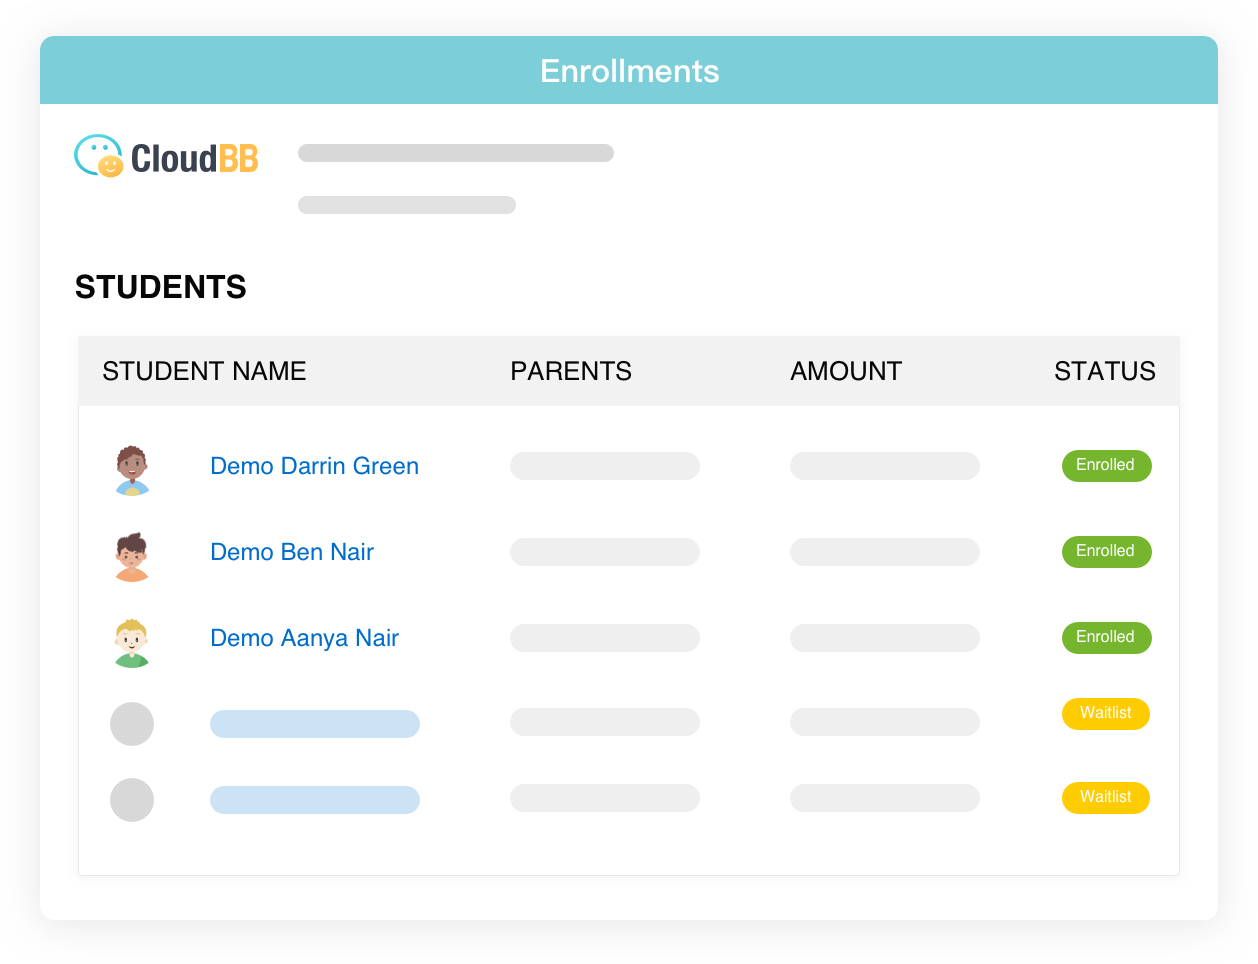The image size is (1258, 964).
Task: Click the CloudBB logo
Action: [166, 157]
